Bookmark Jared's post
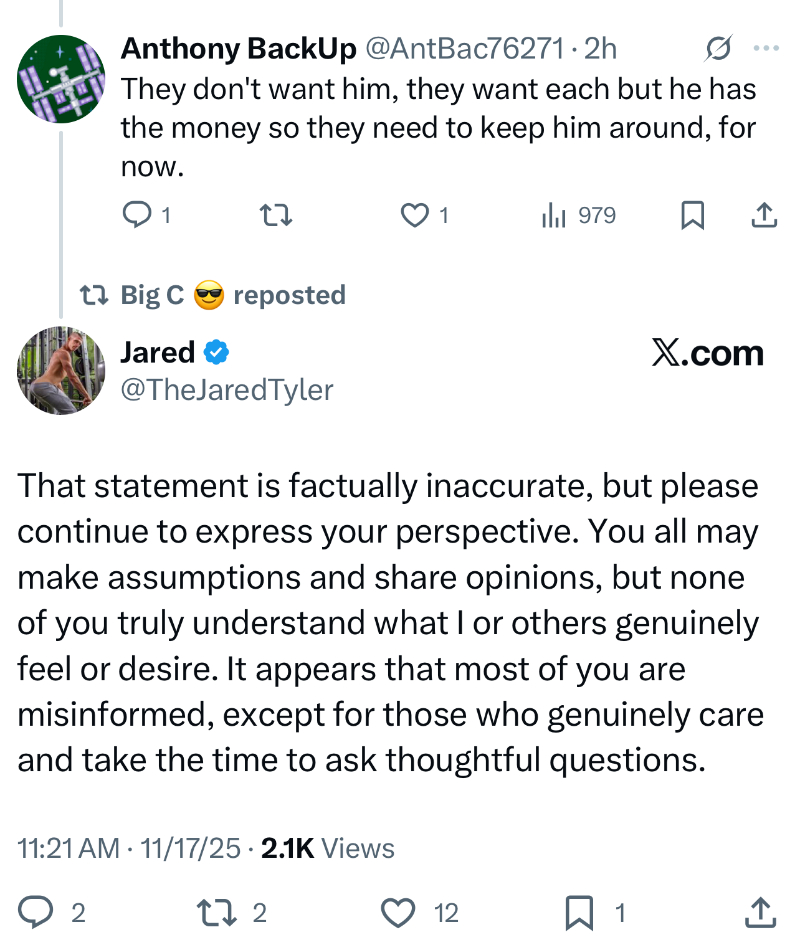 coord(581,911)
